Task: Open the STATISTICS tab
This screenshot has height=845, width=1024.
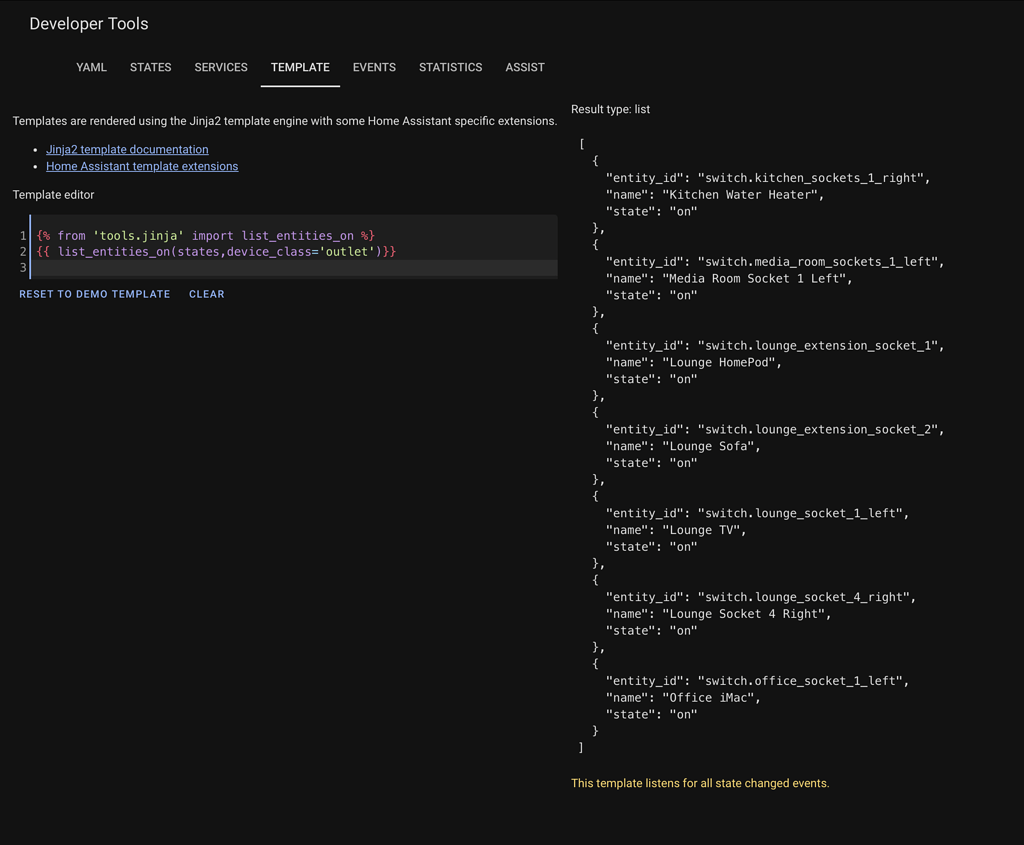Action: point(450,67)
